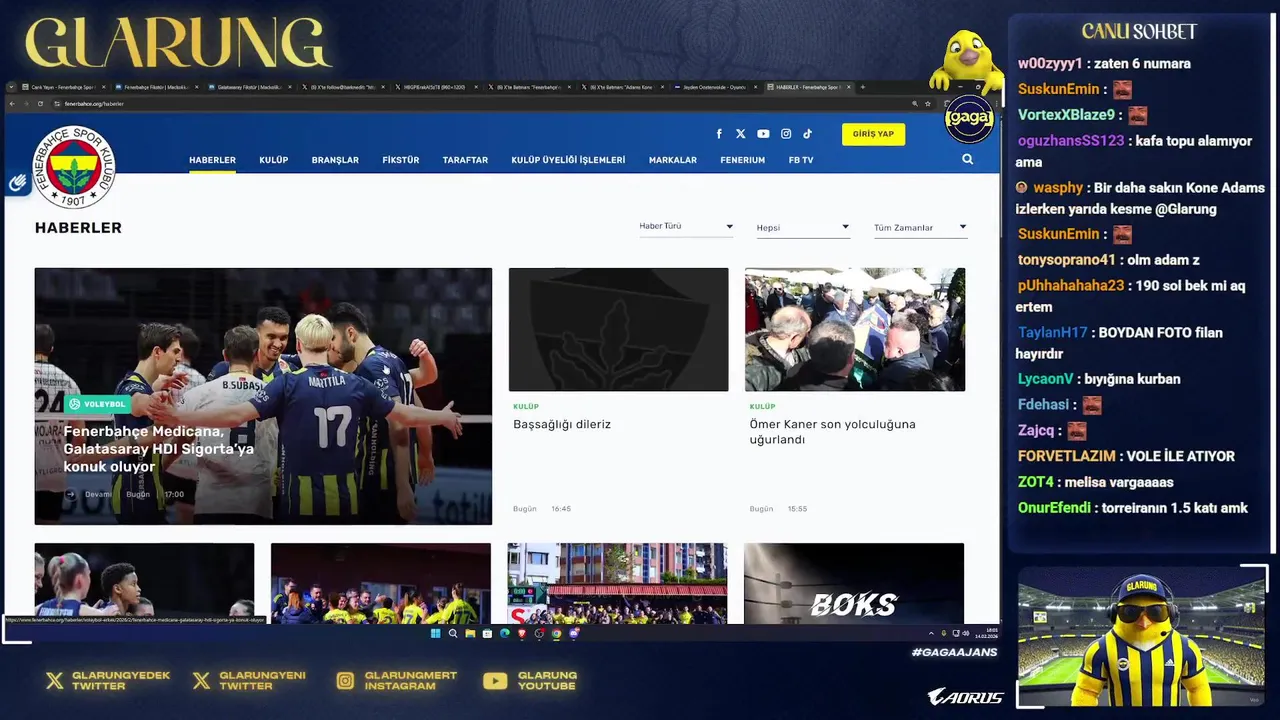Click the Devamı link on featured story
The image size is (1280, 720).
tap(98, 494)
